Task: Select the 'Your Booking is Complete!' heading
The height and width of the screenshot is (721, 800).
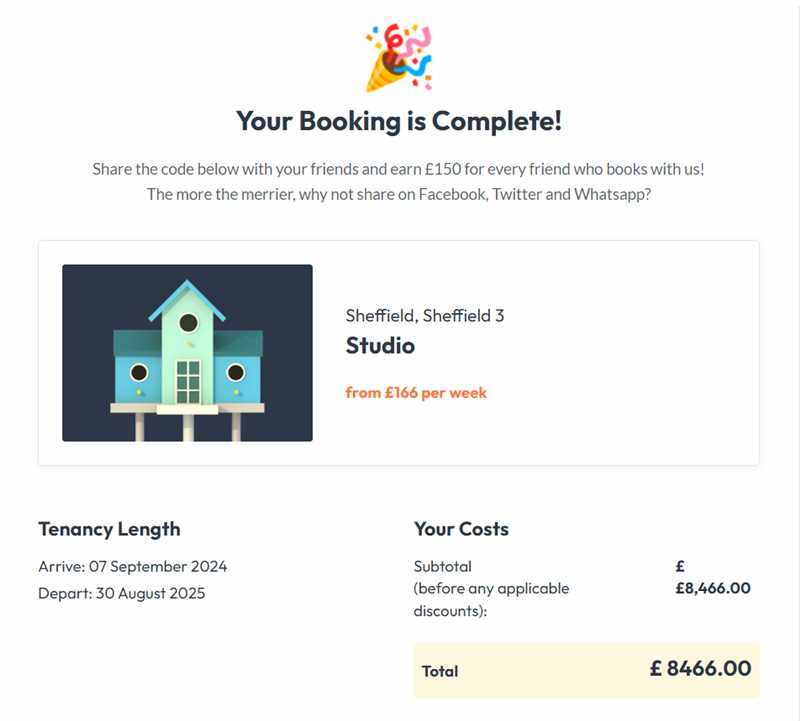Action: point(399,121)
